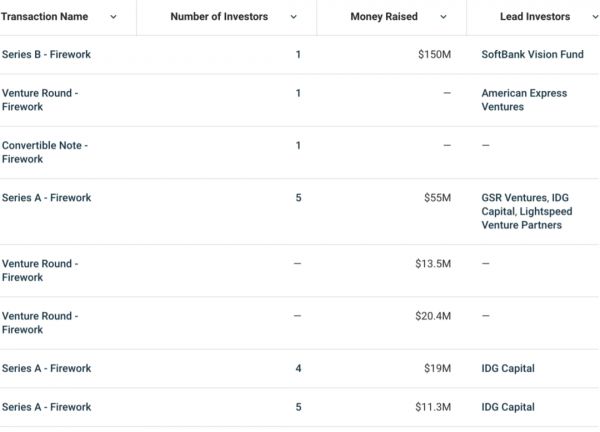Click the Money Raised header label
The width and height of the screenshot is (600, 432).
pos(384,17)
